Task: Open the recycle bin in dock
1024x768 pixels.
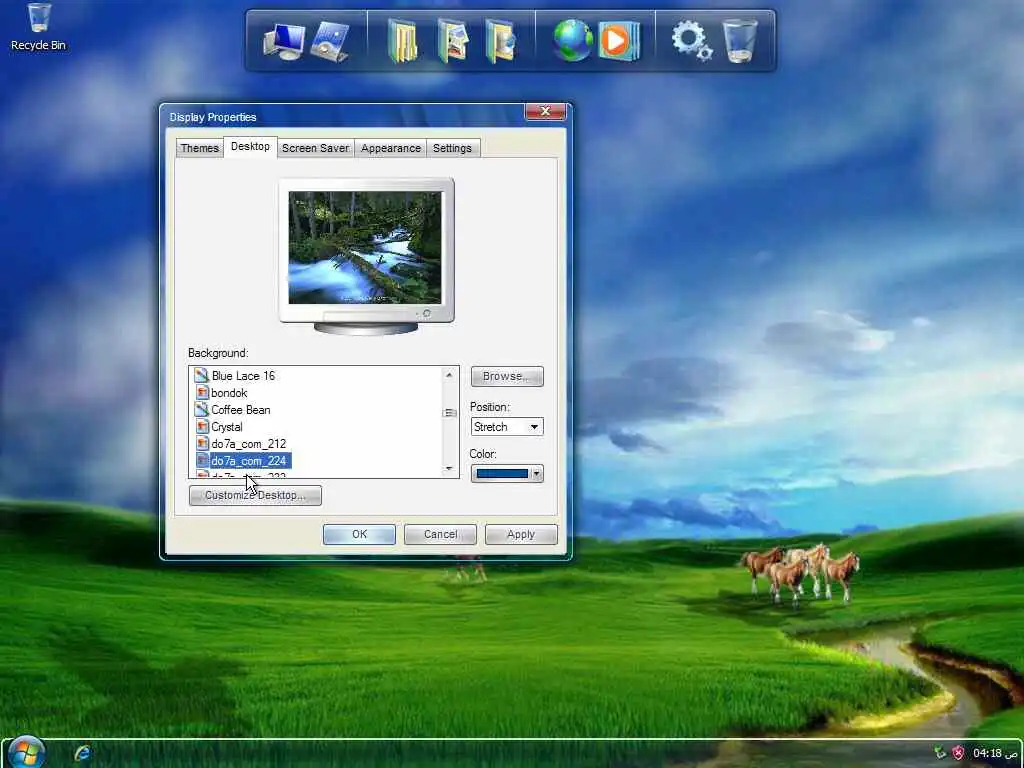Action: 741,40
